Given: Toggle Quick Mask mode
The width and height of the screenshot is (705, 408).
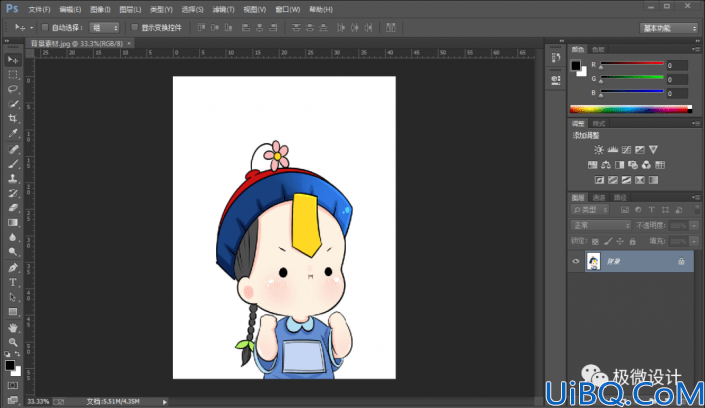Looking at the screenshot, I should (13, 386).
